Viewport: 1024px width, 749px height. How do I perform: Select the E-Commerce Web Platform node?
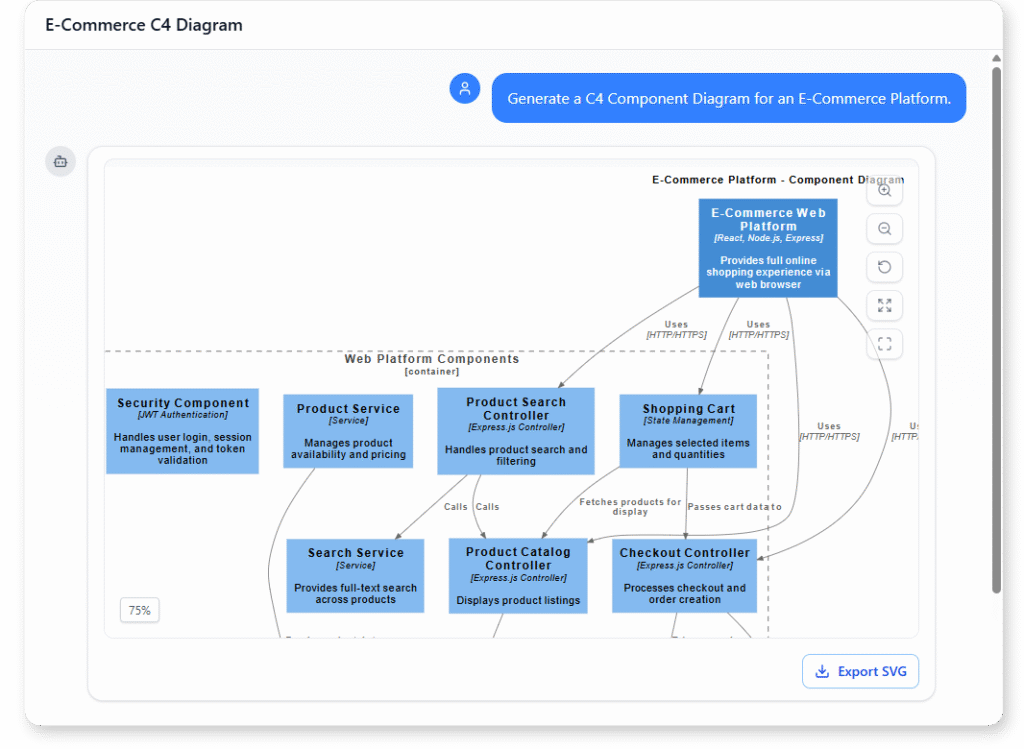[768, 247]
